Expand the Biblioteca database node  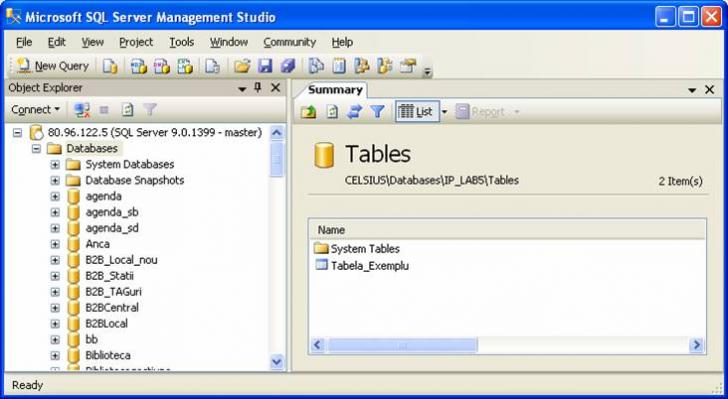pos(55,355)
